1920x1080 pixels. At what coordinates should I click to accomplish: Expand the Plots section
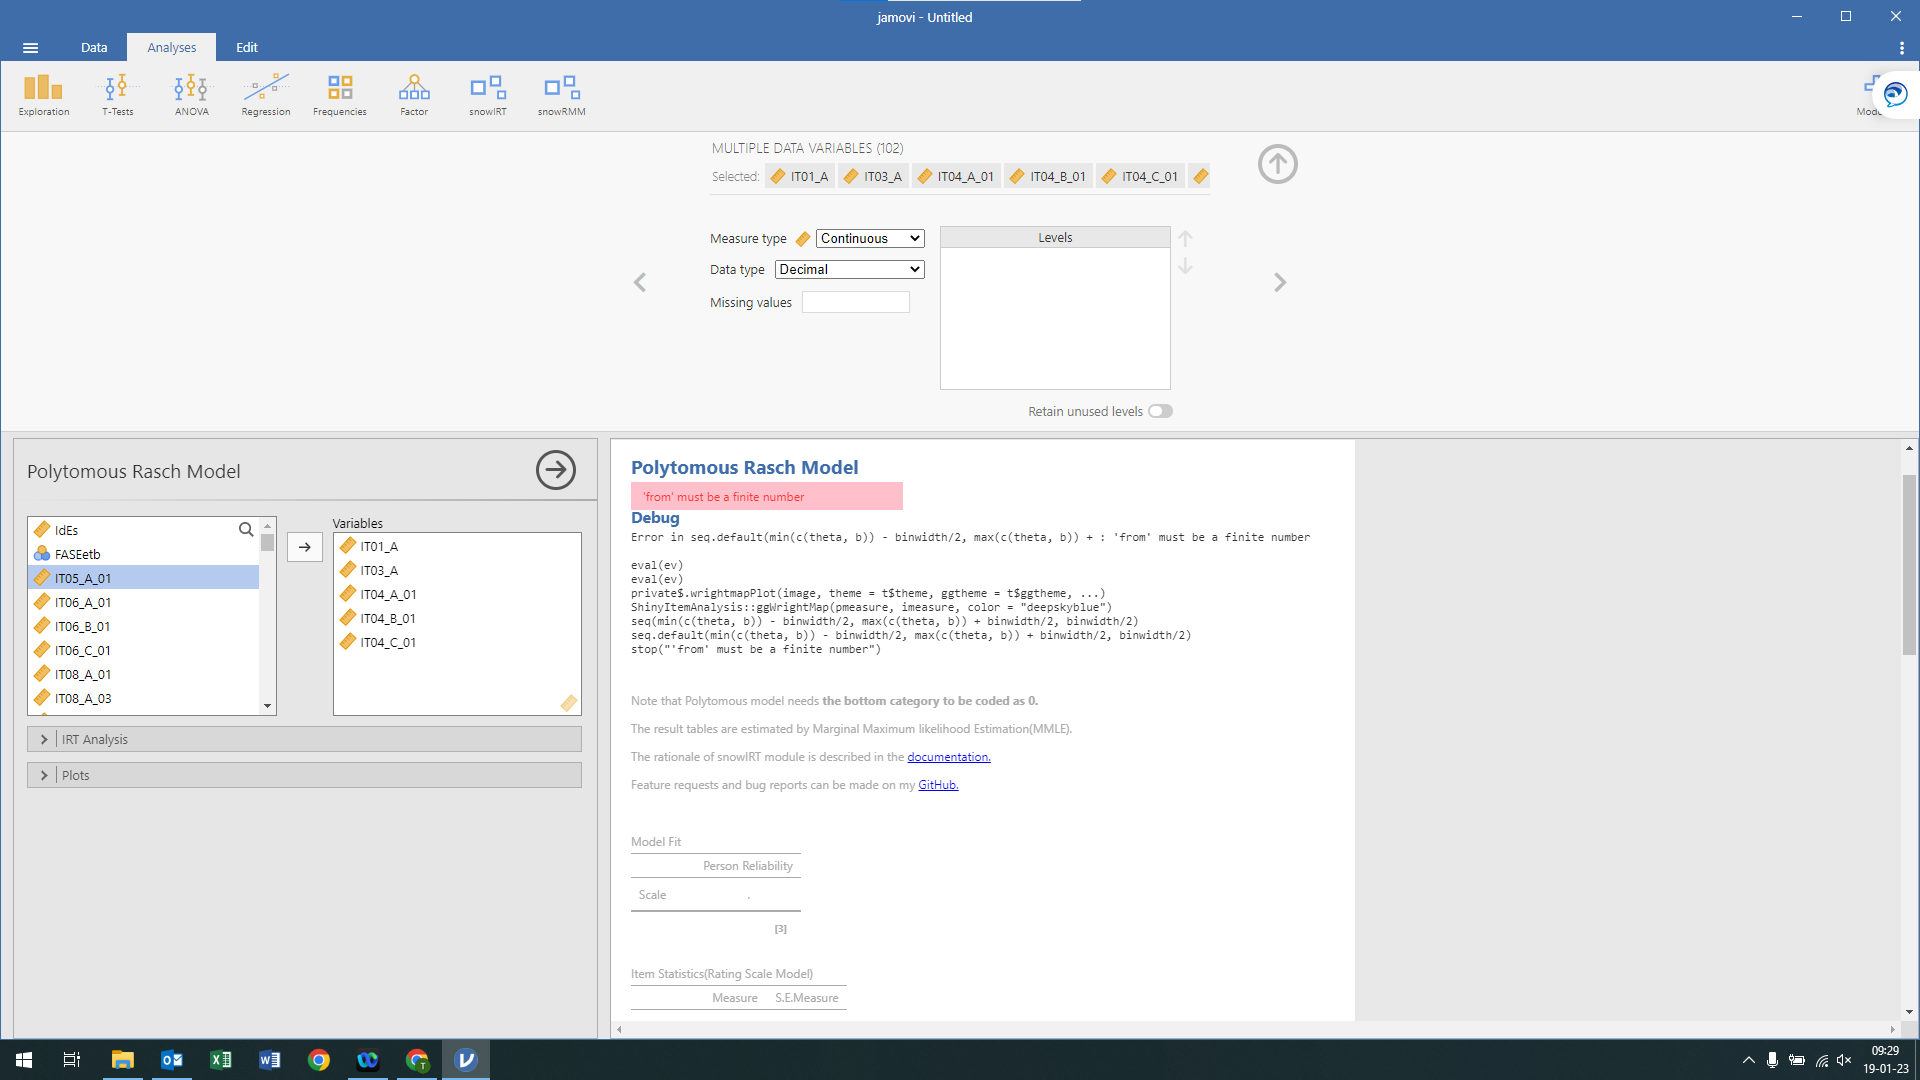coord(74,774)
